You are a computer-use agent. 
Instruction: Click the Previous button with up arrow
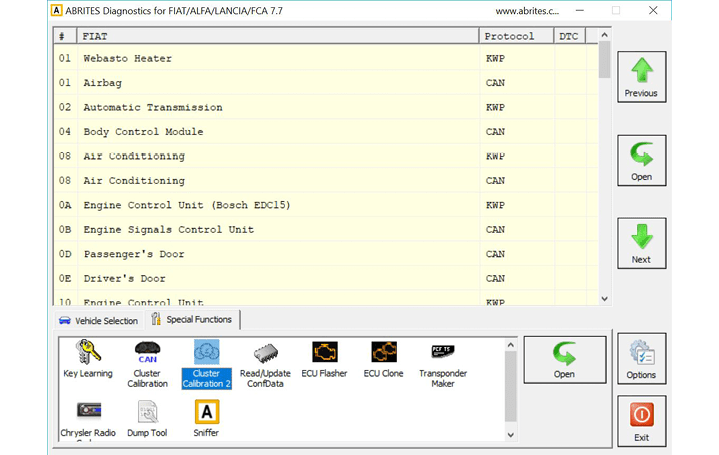click(641, 77)
